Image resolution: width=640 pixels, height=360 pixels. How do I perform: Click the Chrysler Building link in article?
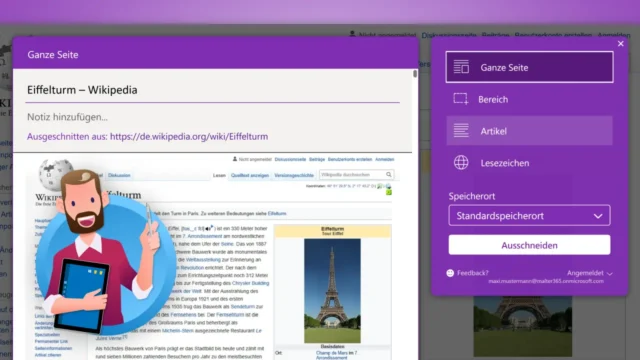(x=250, y=283)
